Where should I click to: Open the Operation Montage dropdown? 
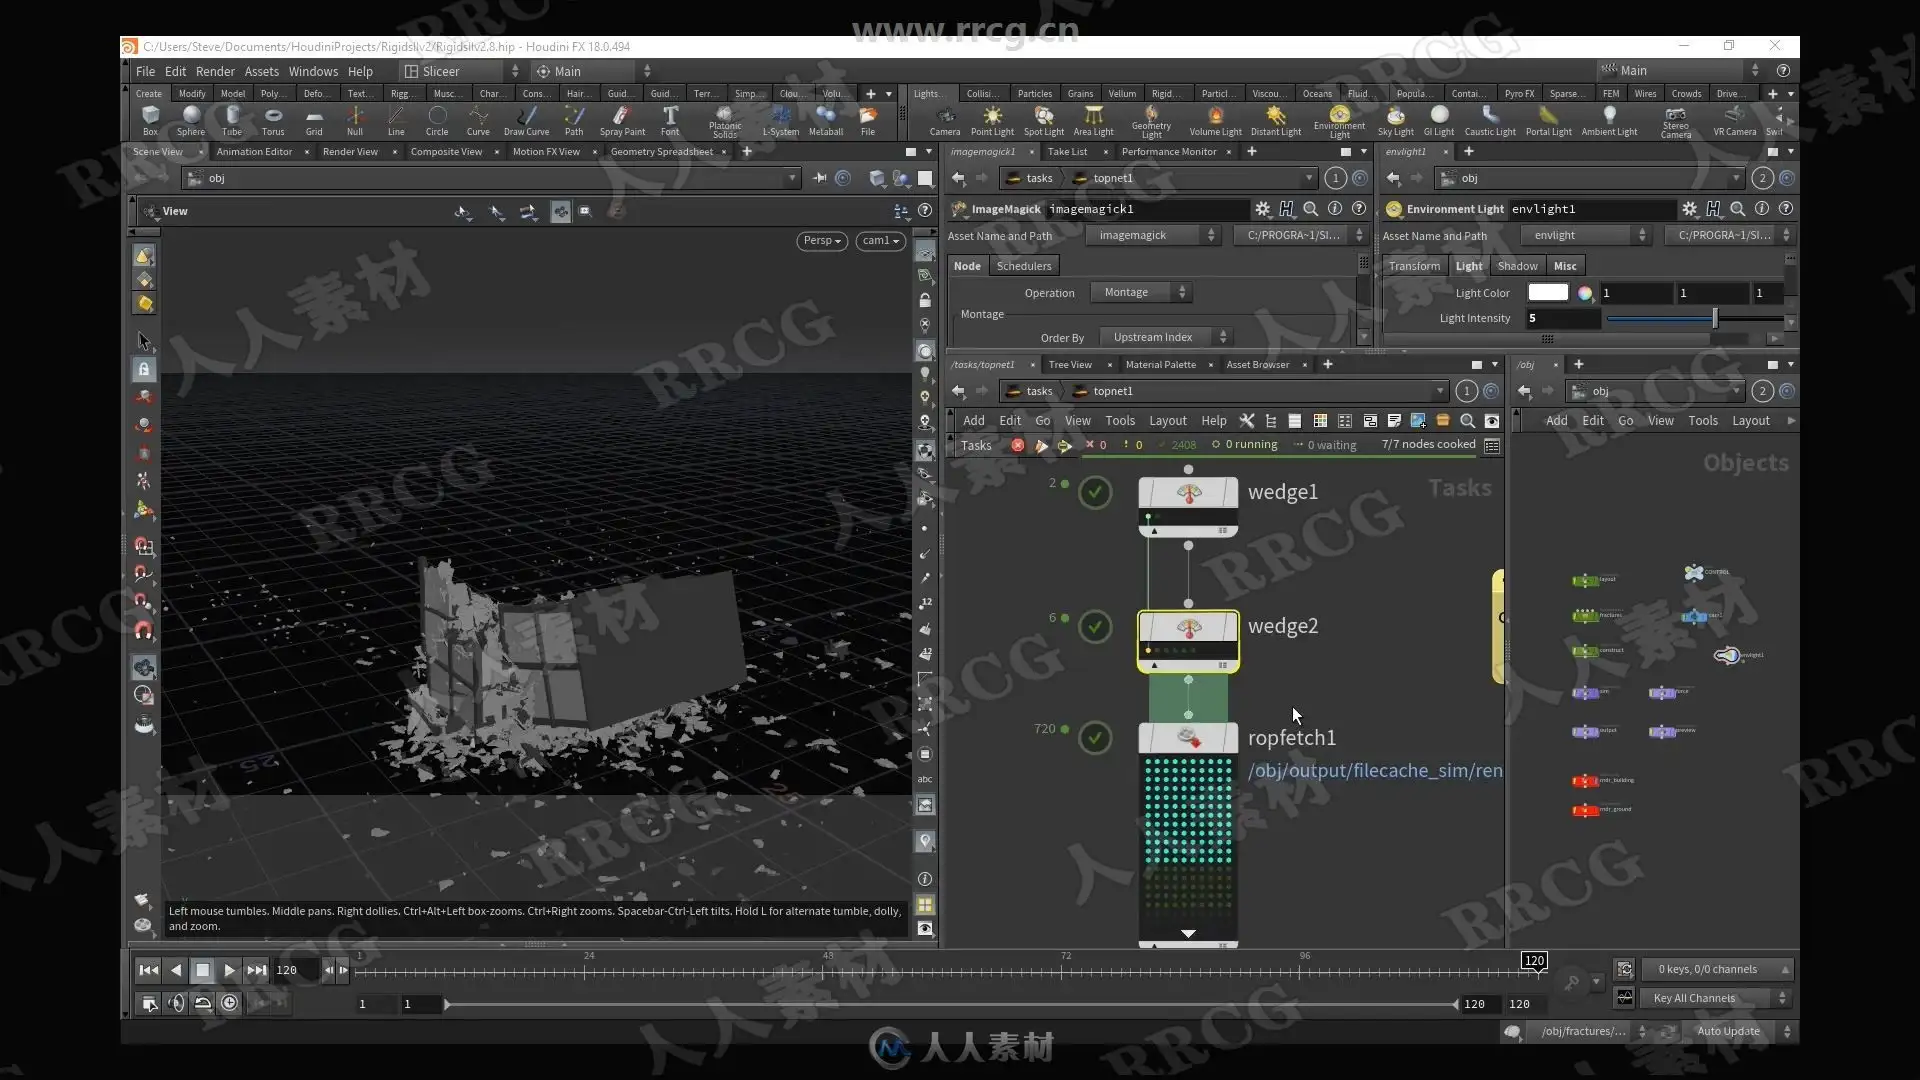click(1139, 292)
